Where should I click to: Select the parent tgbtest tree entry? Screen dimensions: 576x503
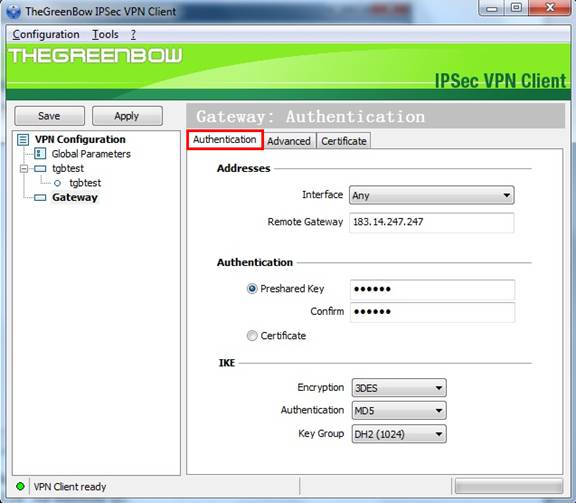(x=68, y=169)
